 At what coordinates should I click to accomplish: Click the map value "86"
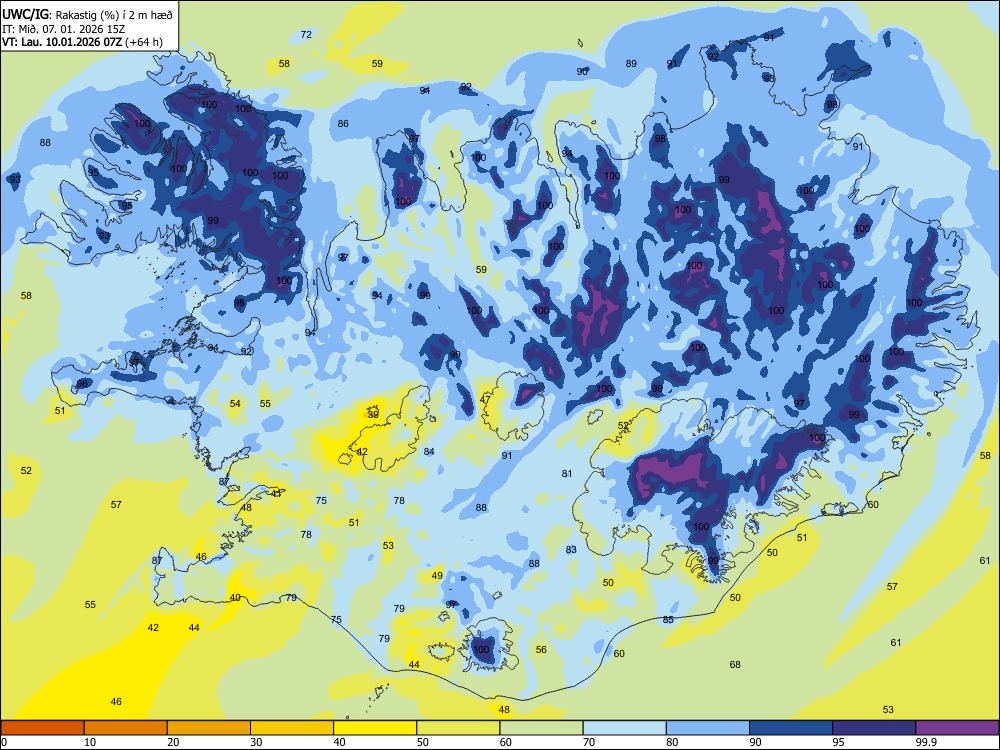pos(343,124)
